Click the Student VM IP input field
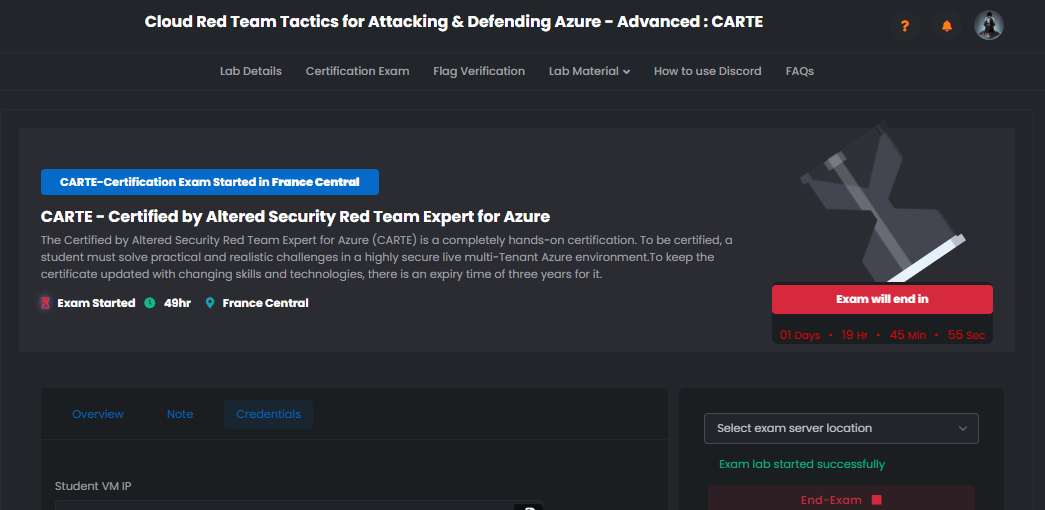This screenshot has height=510, width=1045. (299, 505)
